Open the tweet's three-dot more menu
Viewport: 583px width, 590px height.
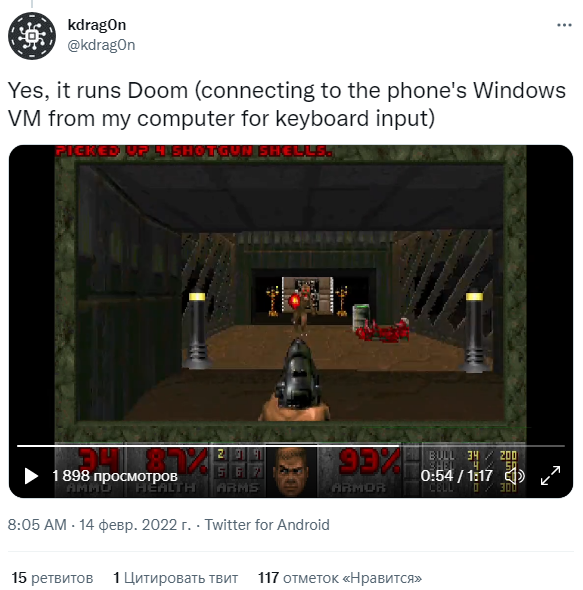click(x=564, y=25)
